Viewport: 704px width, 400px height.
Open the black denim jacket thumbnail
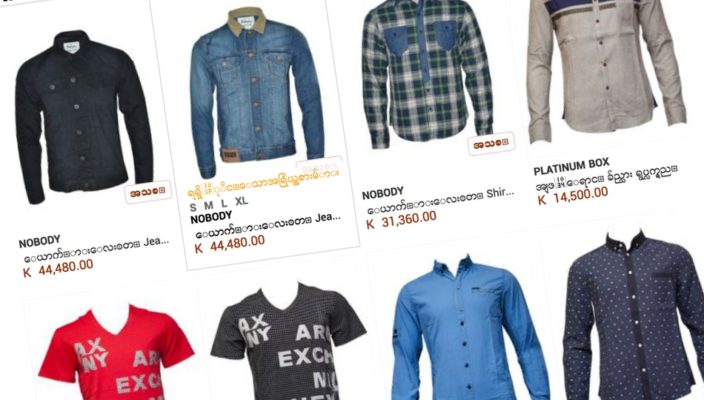point(83,117)
